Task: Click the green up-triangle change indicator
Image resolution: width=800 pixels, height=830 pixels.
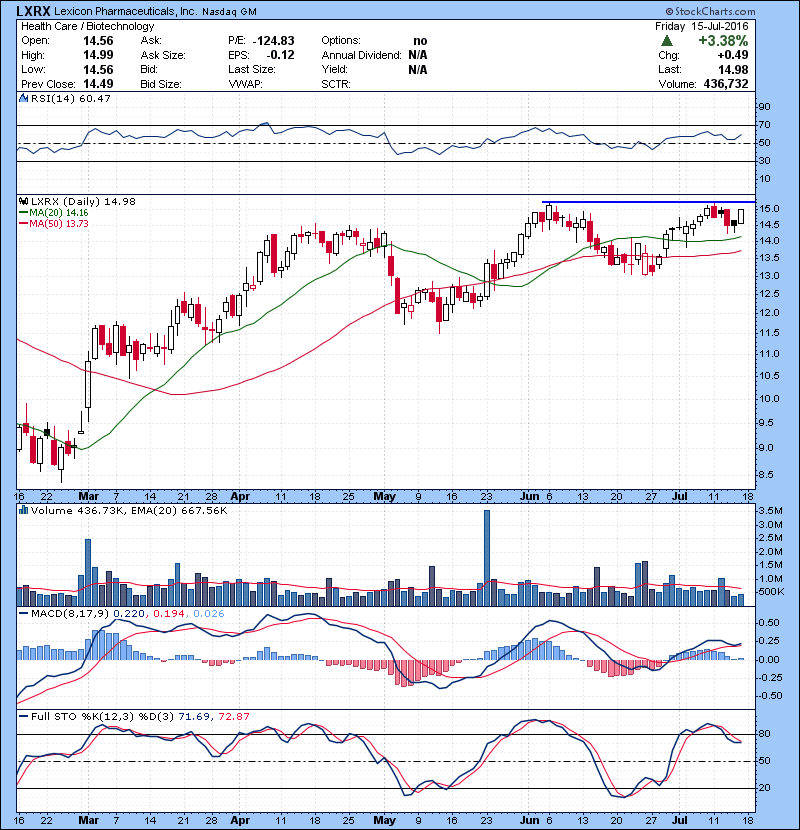Action: tap(667, 41)
